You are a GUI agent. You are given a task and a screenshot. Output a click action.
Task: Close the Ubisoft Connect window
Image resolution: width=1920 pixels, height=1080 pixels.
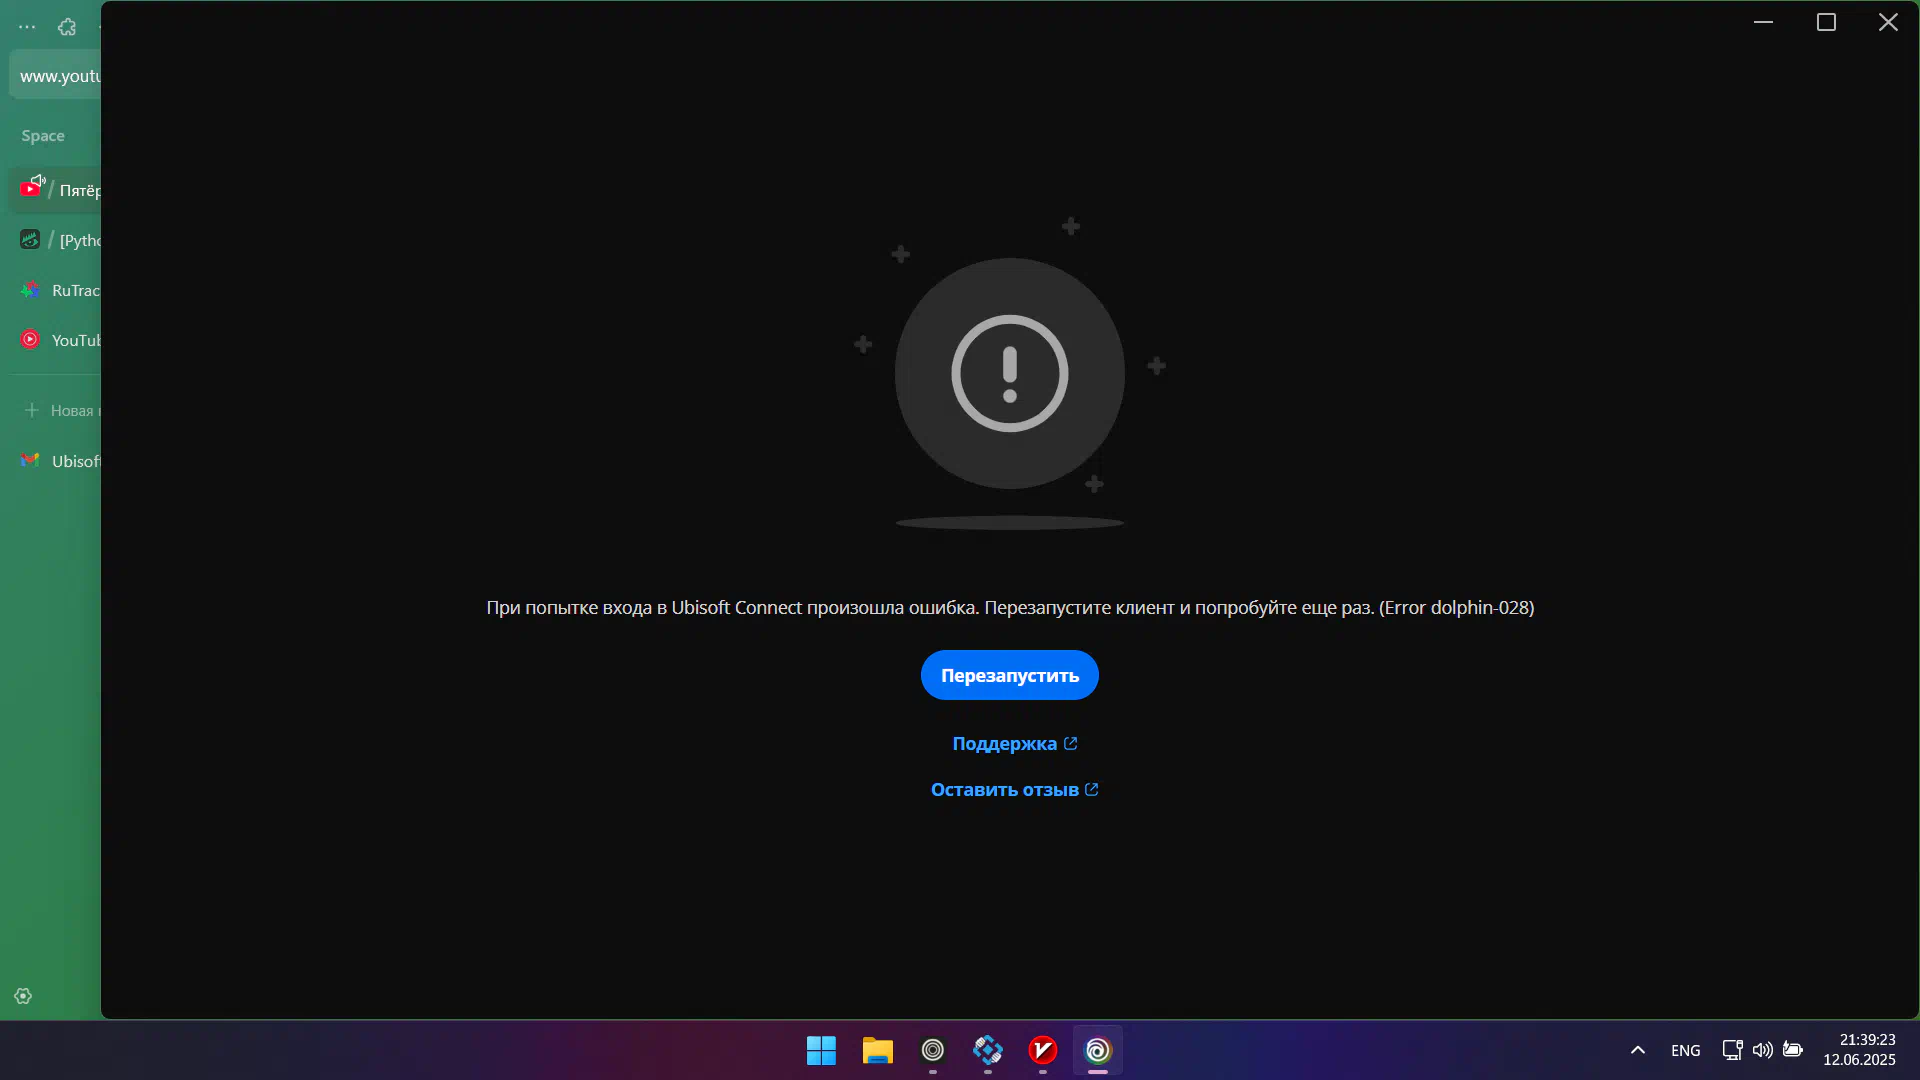tap(1888, 22)
